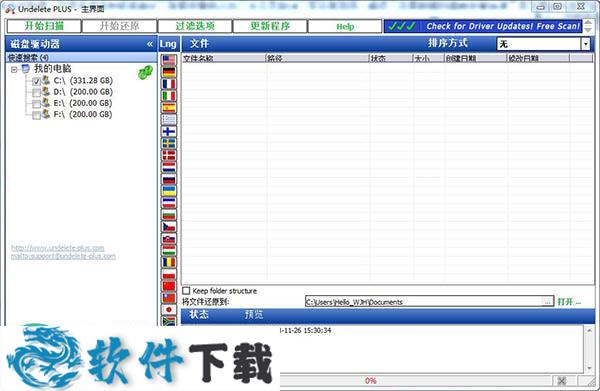Click the cancel X button beside progress bar

561,381
